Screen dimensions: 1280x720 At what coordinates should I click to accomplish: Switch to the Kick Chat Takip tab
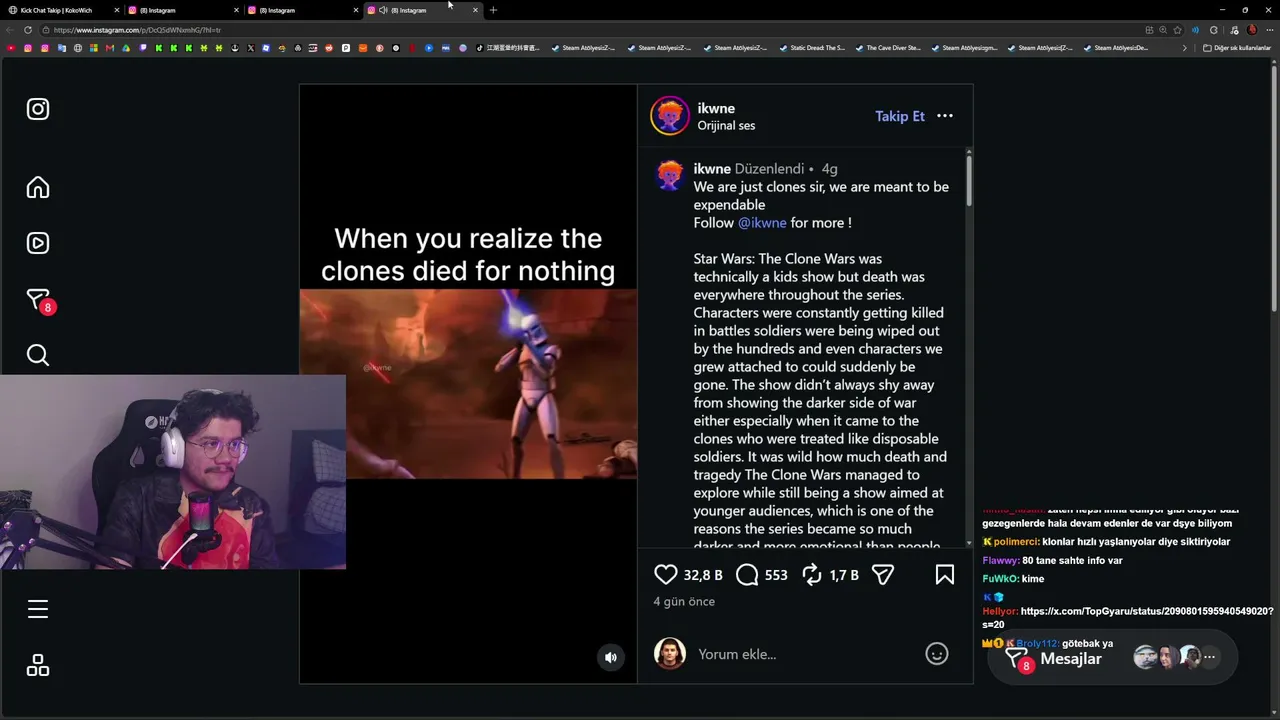coord(62,10)
